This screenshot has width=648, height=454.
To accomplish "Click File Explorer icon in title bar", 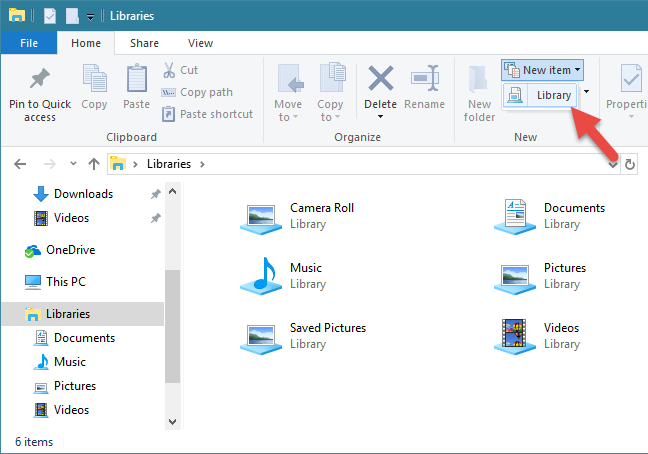I will click(17, 15).
